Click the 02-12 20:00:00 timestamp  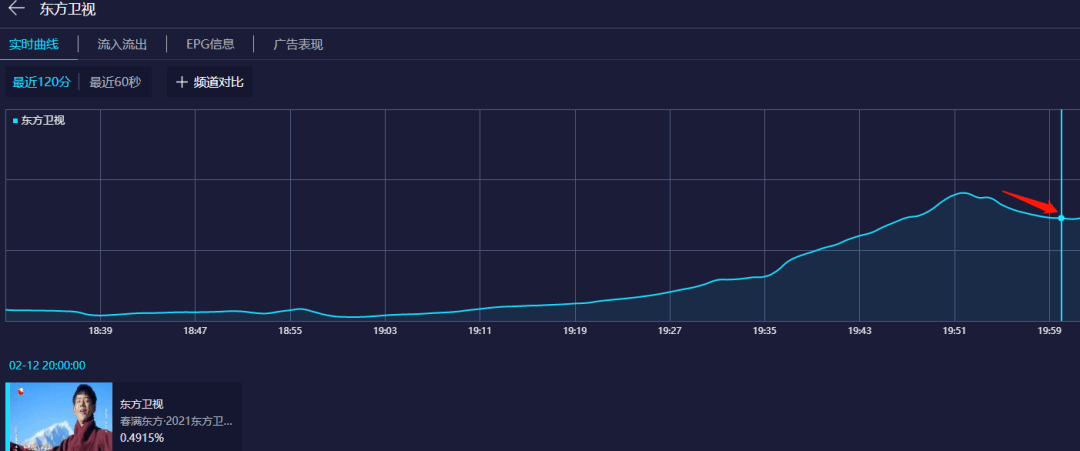click(47, 366)
